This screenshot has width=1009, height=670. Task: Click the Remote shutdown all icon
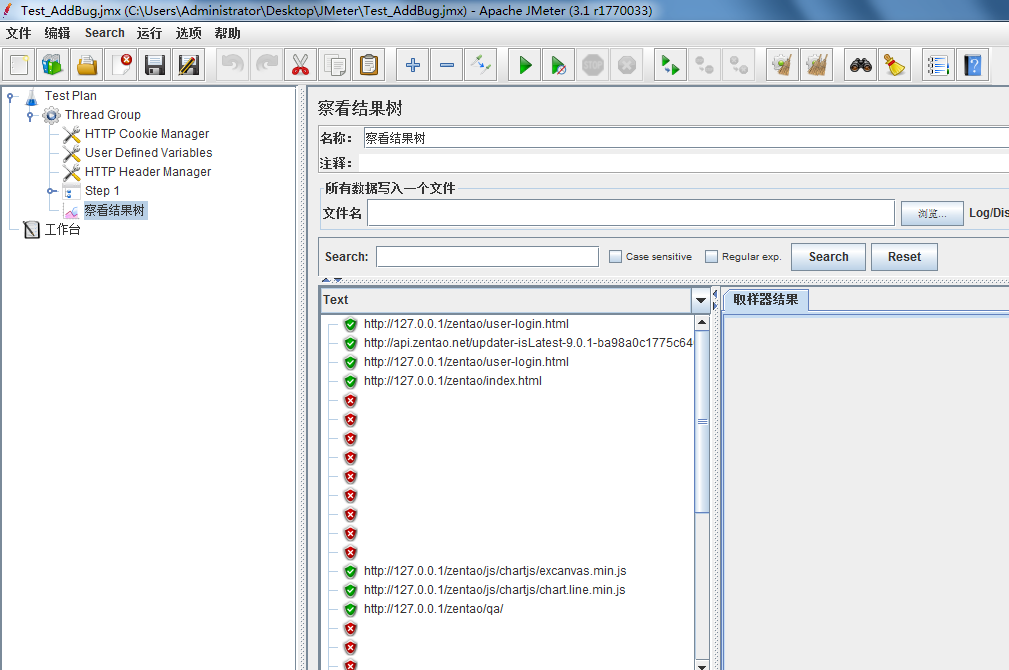(x=738, y=64)
